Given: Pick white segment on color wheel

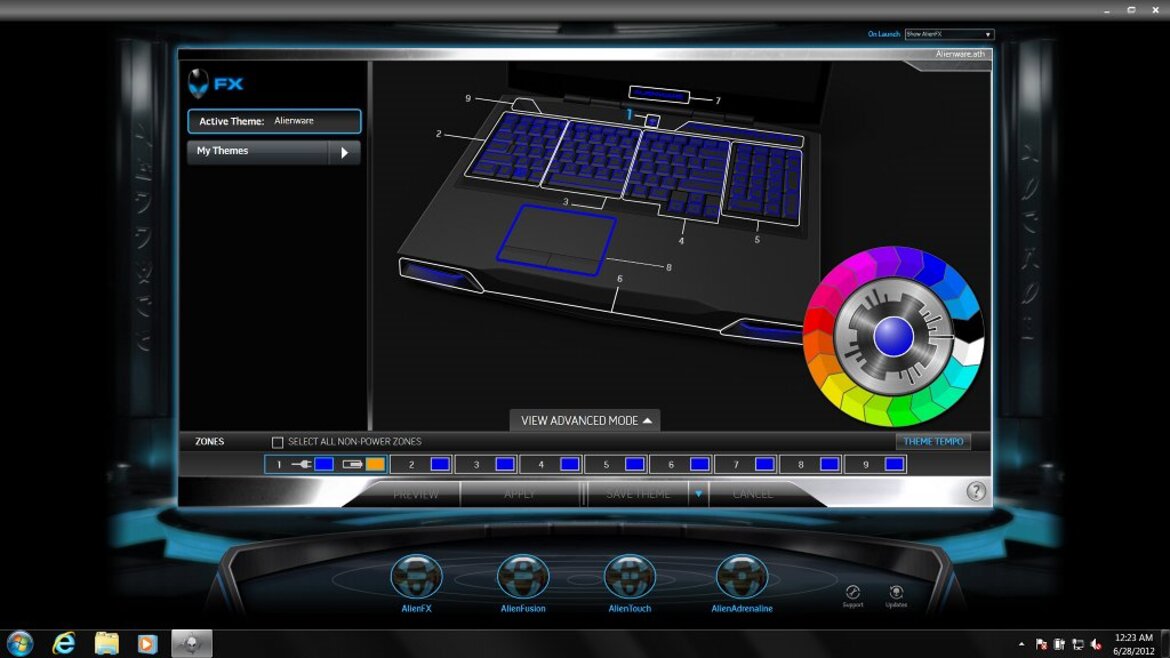Looking at the screenshot, I should click(970, 351).
